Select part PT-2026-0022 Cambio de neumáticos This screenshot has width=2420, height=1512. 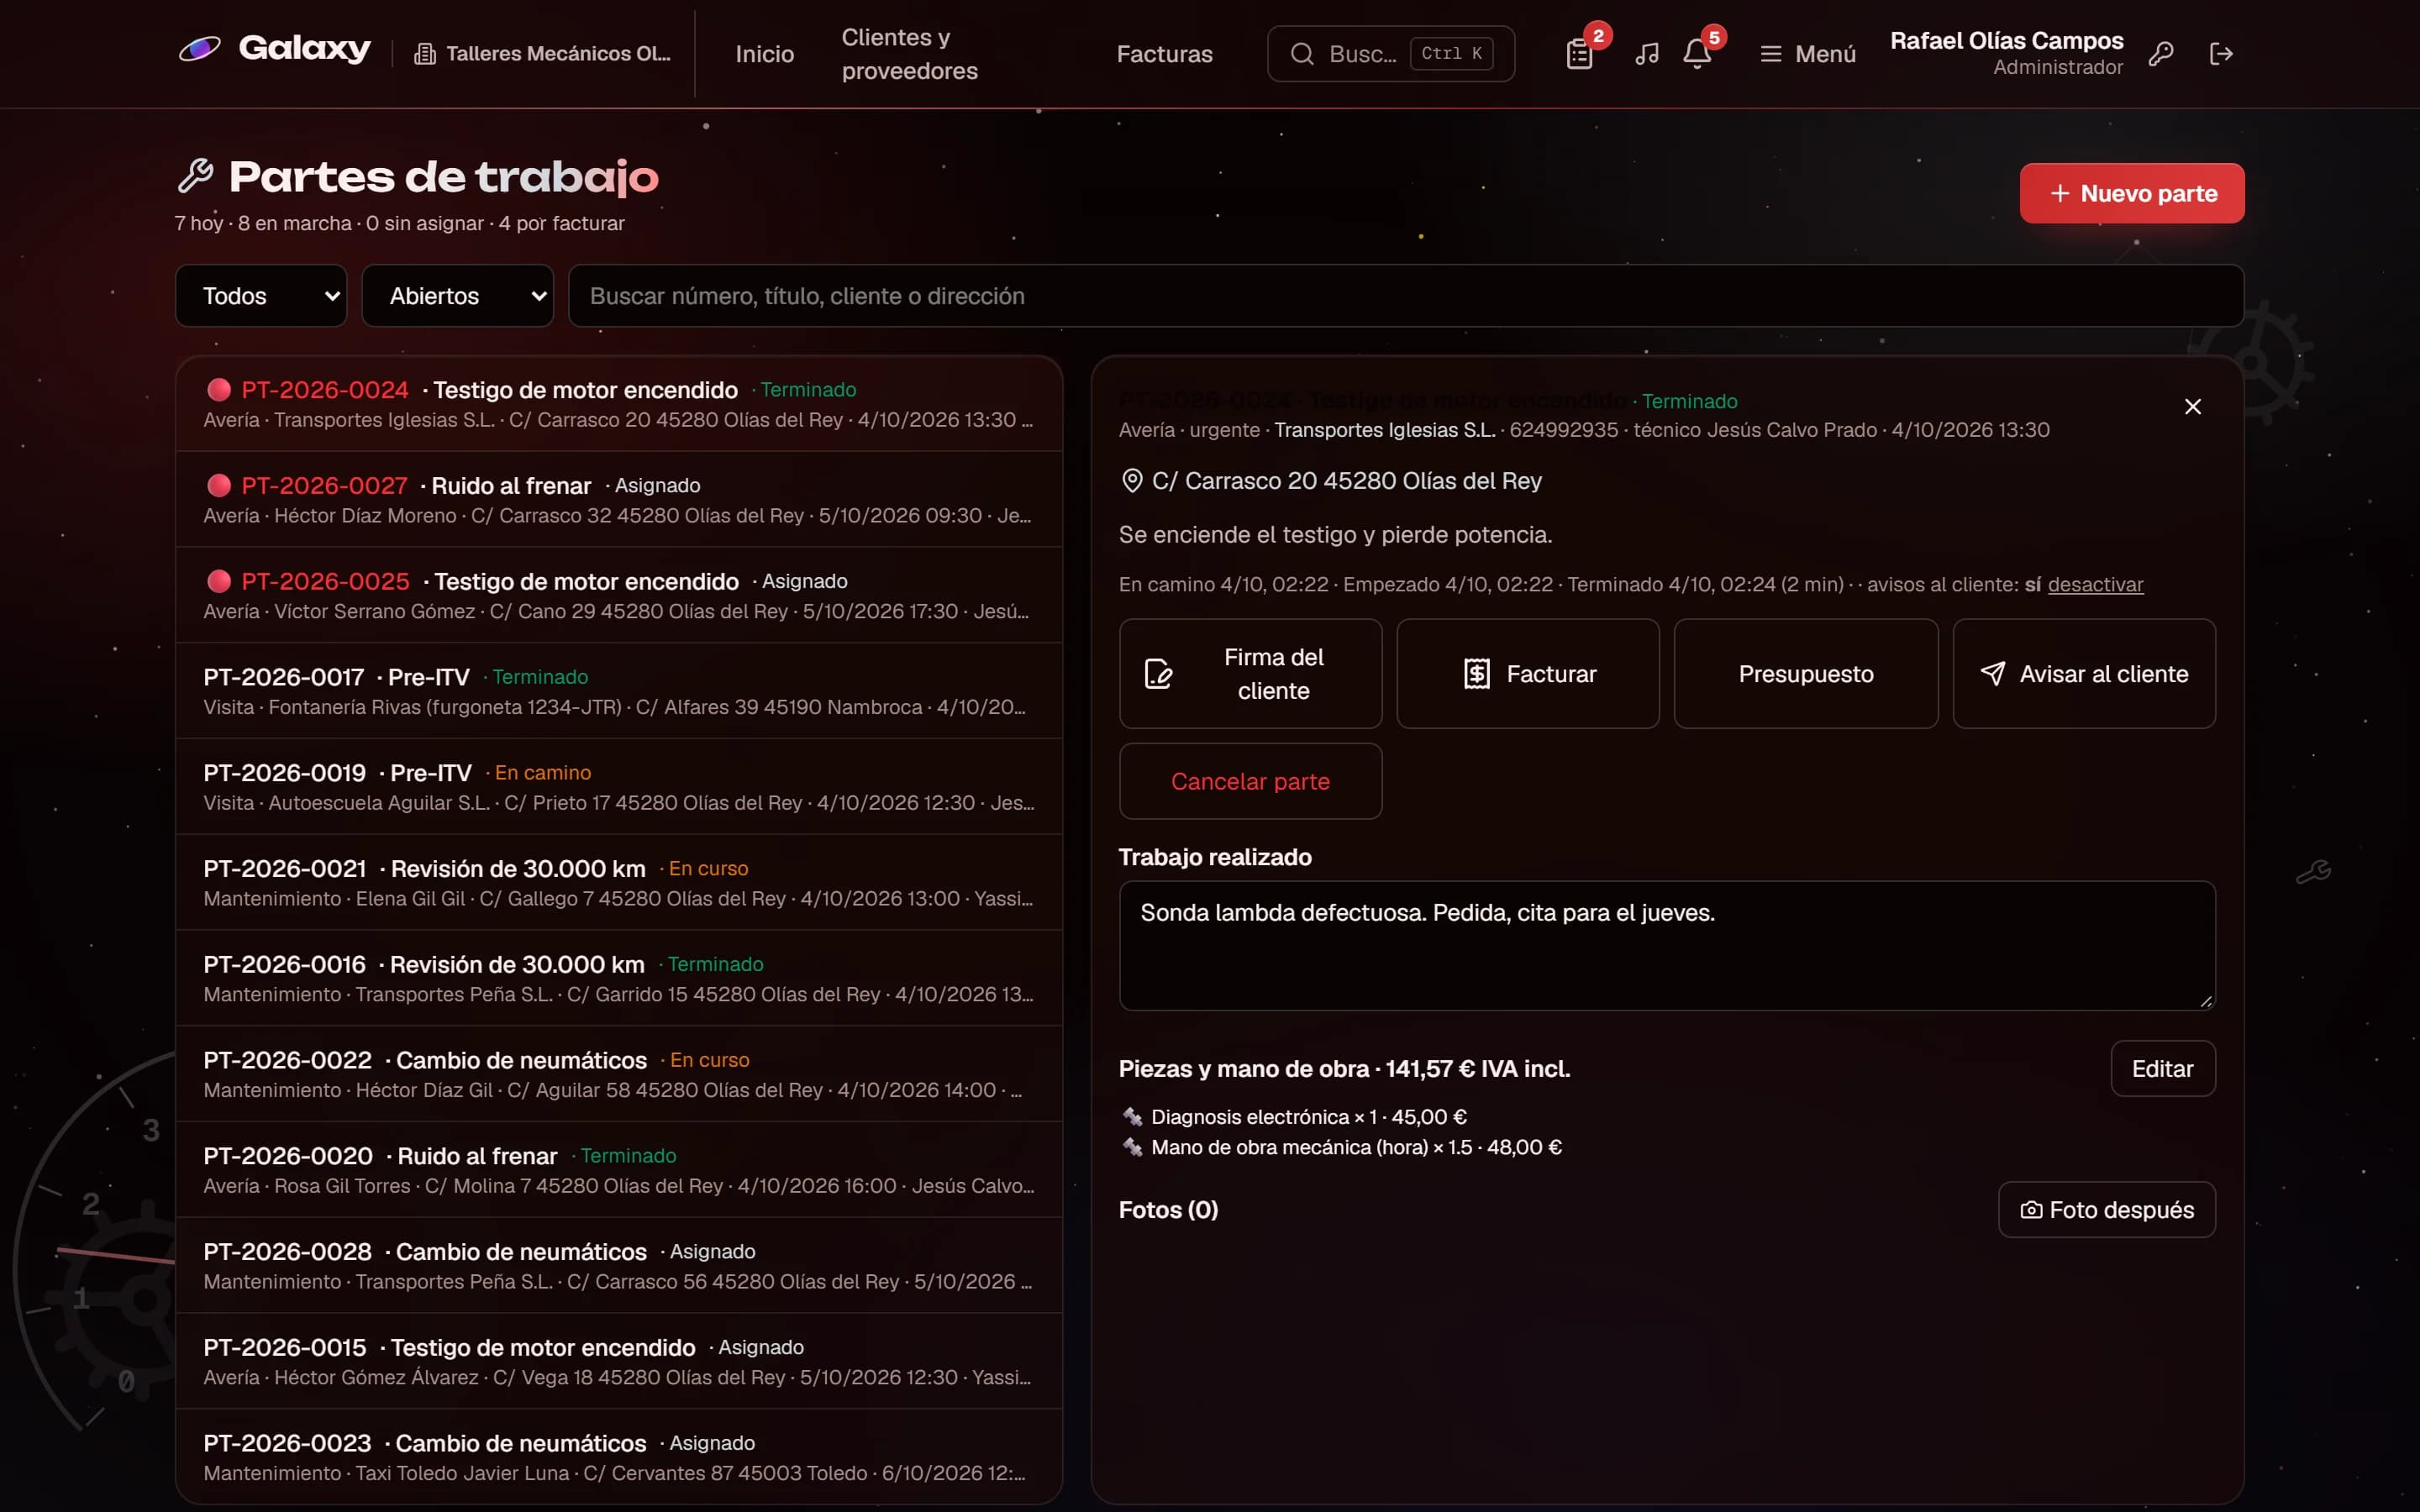coord(619,1074)
